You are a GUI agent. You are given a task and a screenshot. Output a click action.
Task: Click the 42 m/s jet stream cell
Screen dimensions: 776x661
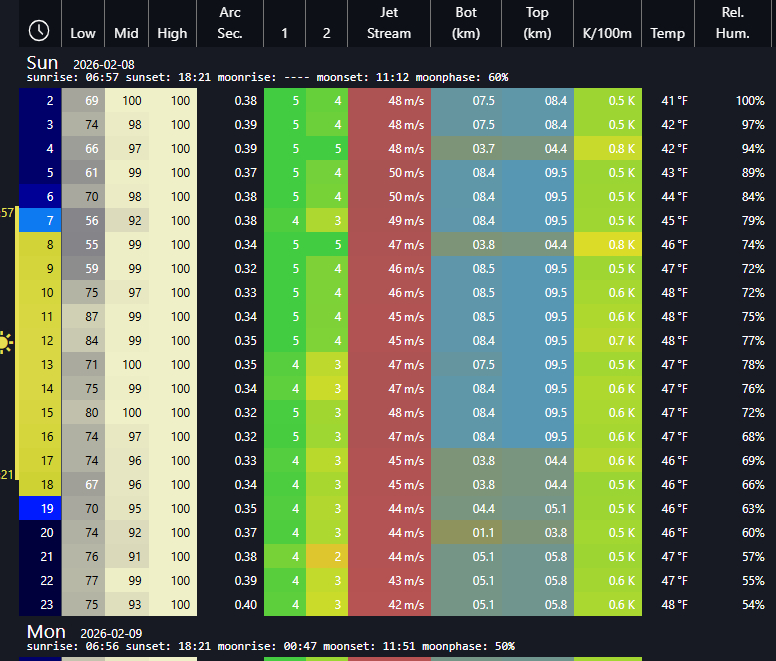tap(389, 604)
